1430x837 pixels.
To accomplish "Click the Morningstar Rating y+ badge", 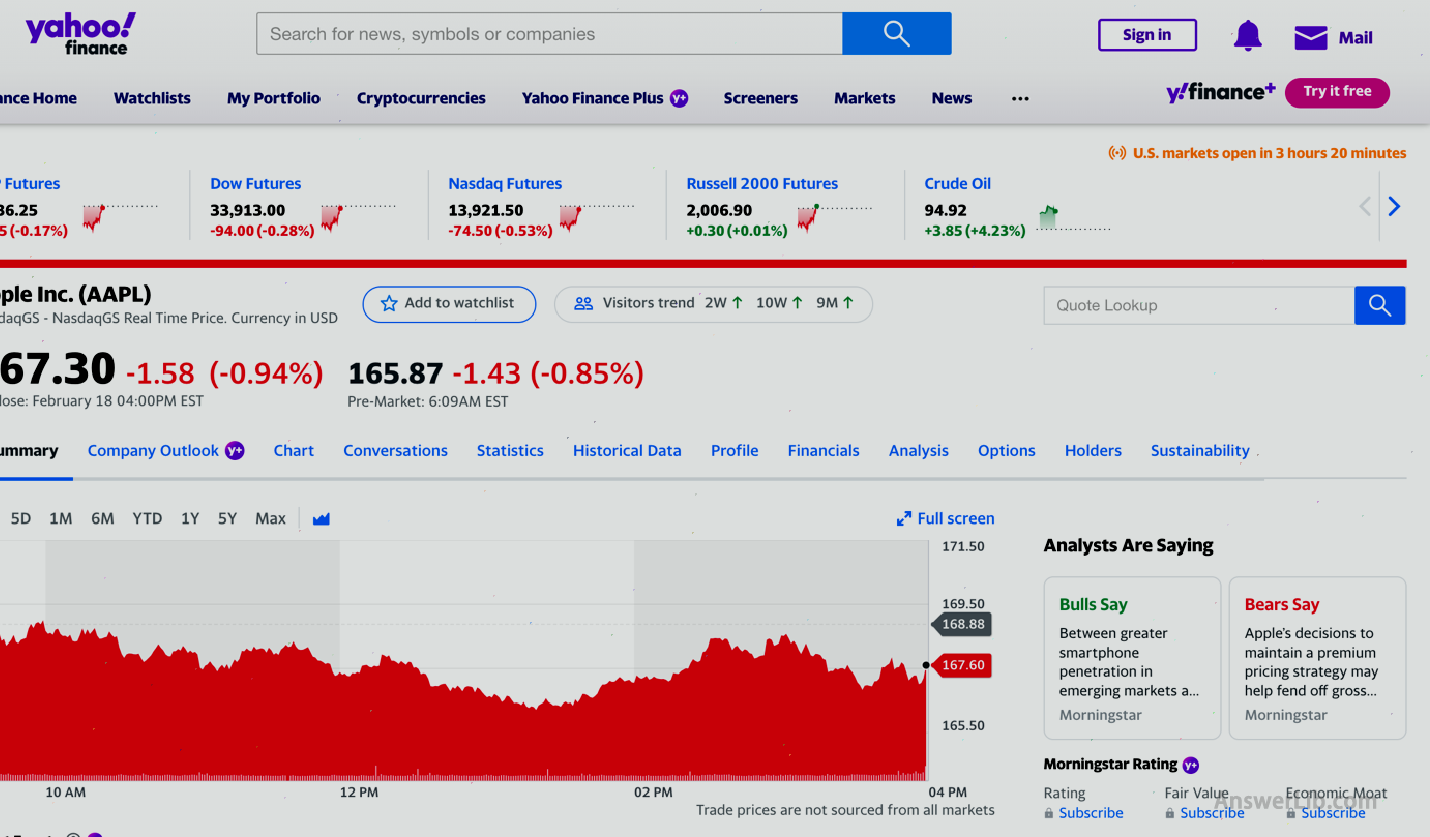I will pyautogui.click(x=1191, y=765).
